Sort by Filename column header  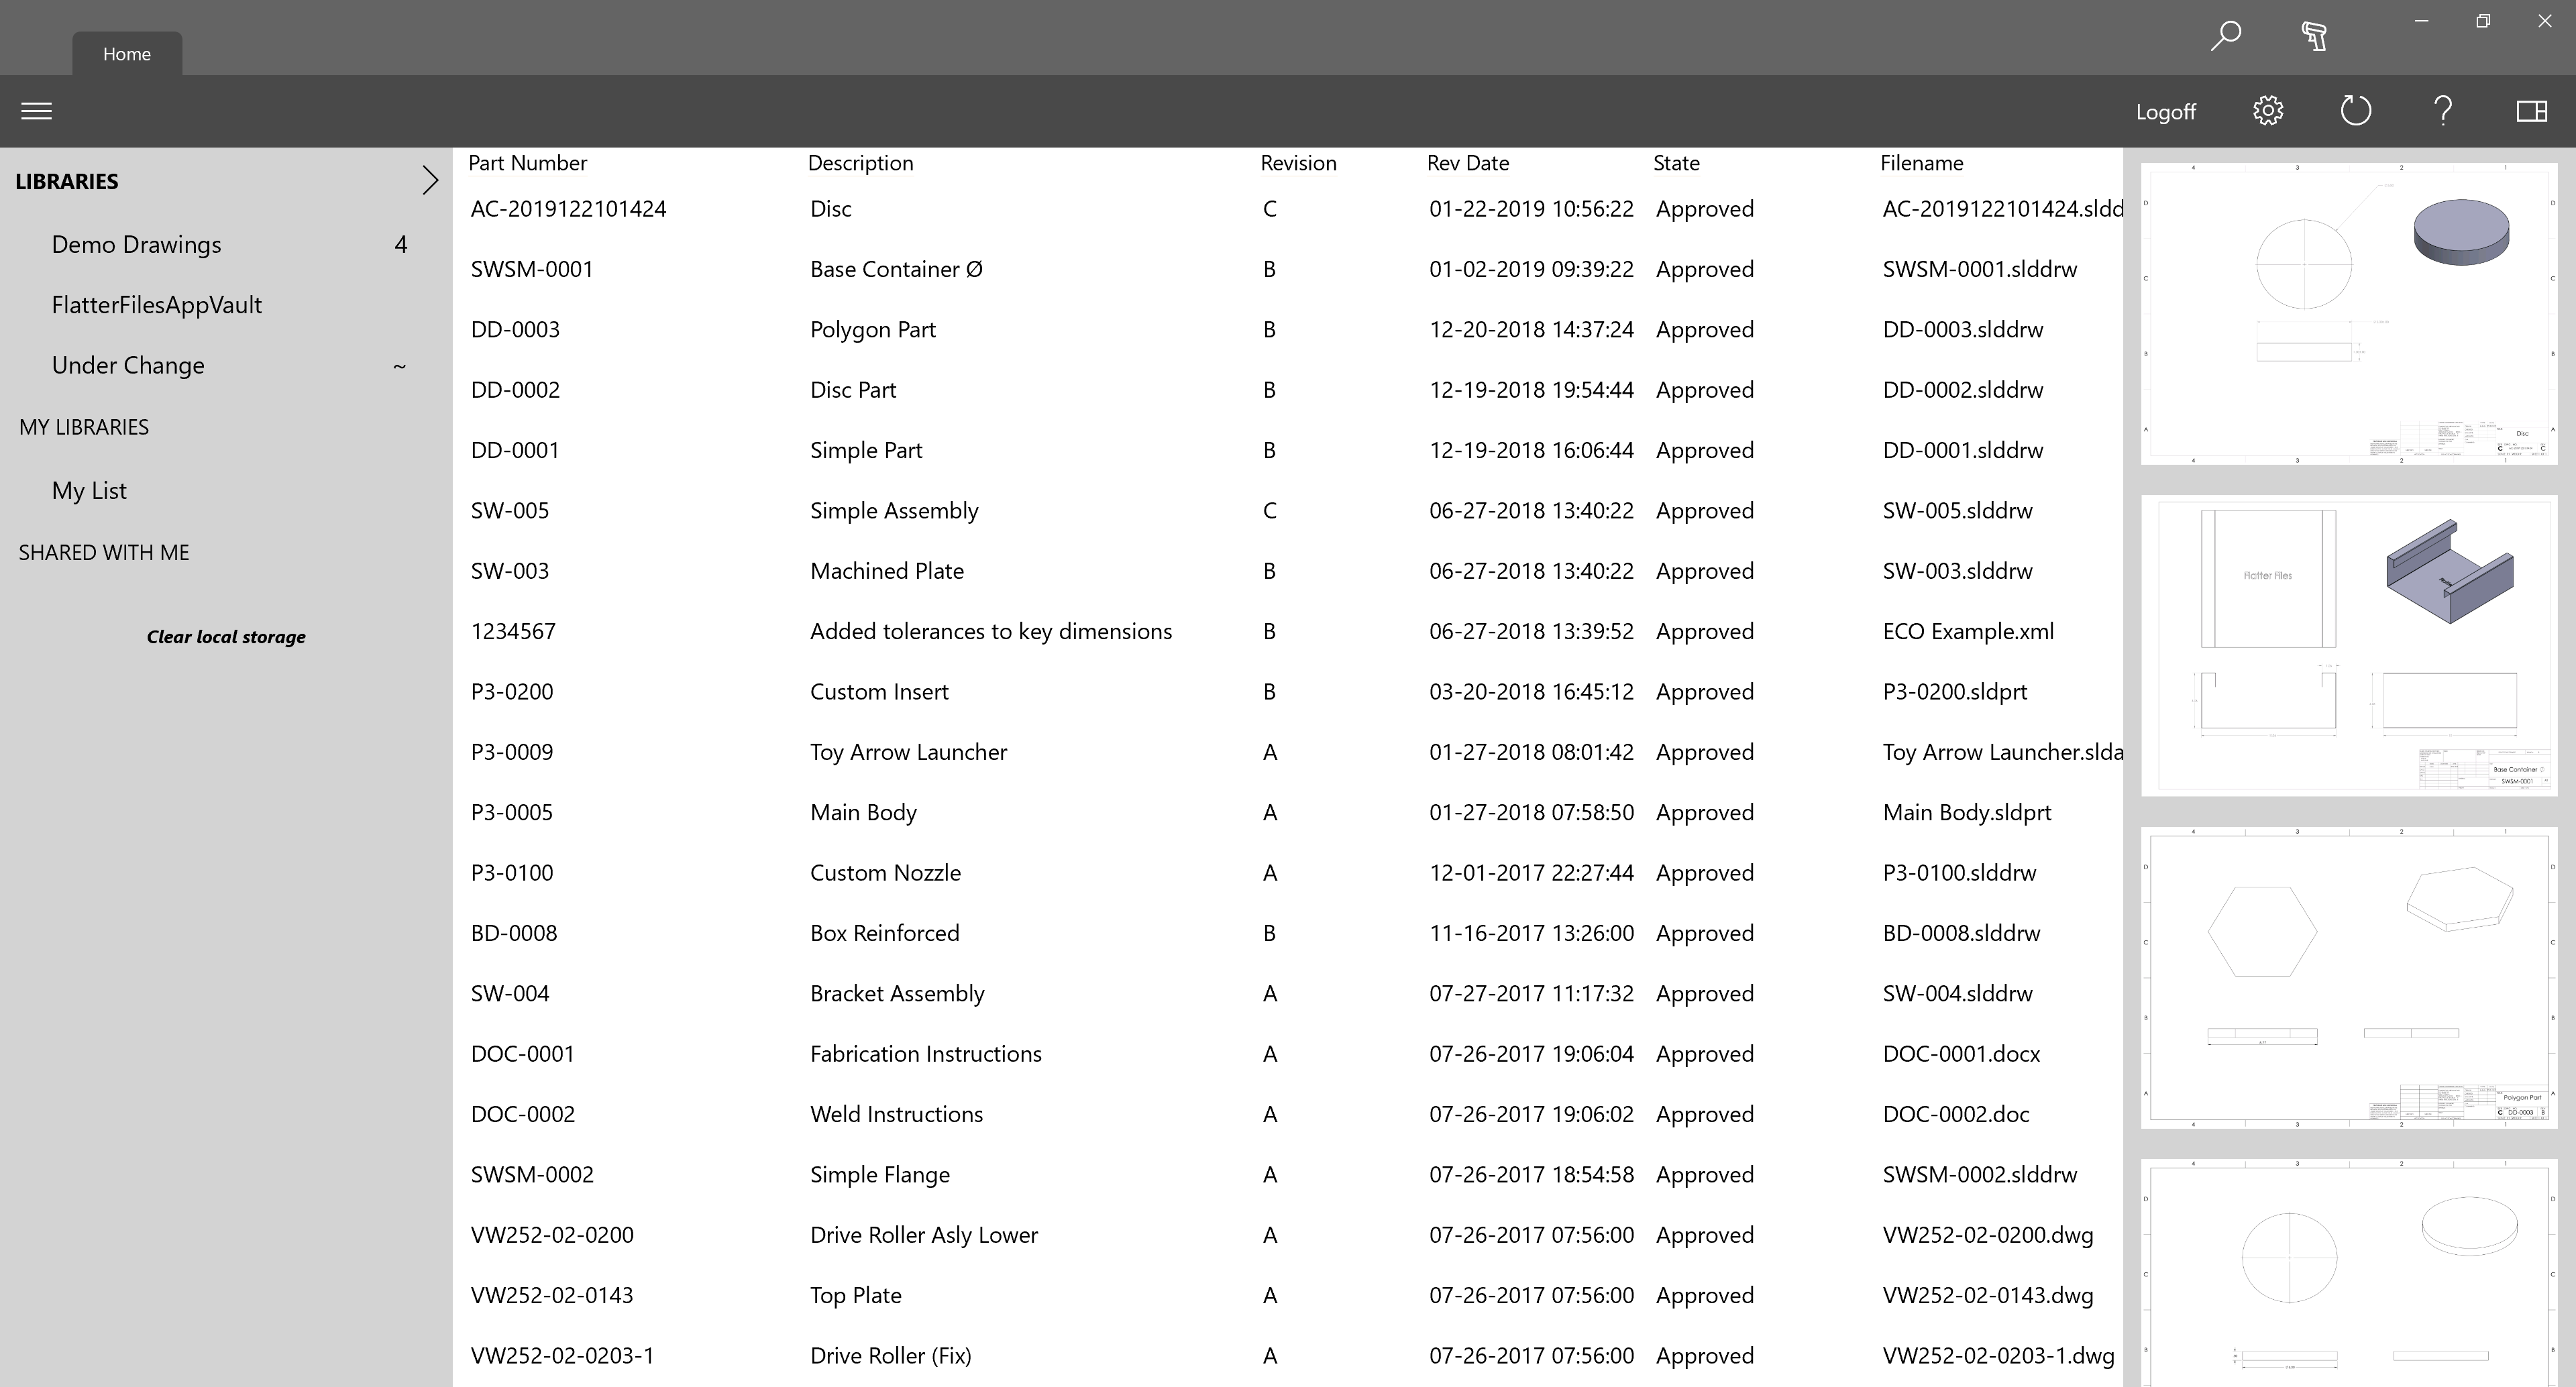click(x=1921, y=163)
